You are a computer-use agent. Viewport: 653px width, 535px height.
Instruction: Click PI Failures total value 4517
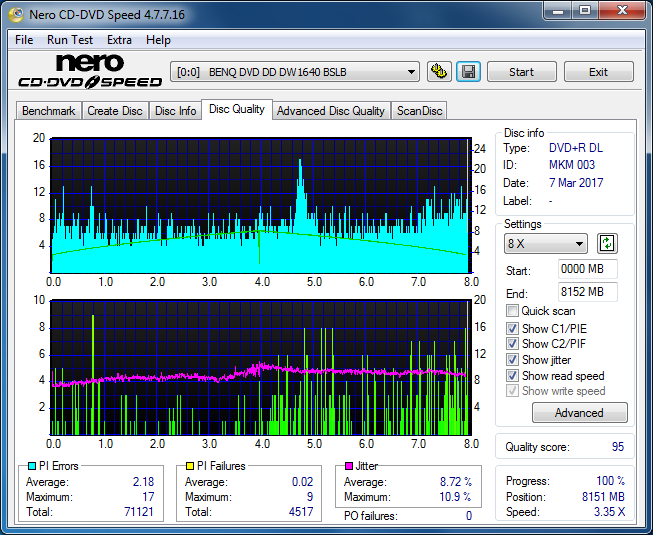click(301, 511)
